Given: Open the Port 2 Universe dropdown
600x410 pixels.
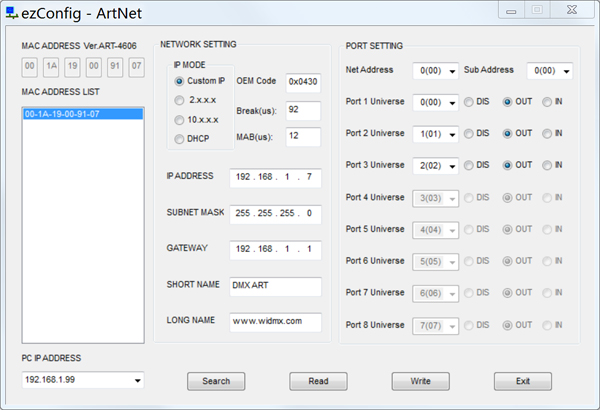Looking at the screenshot, I should 435,134.
